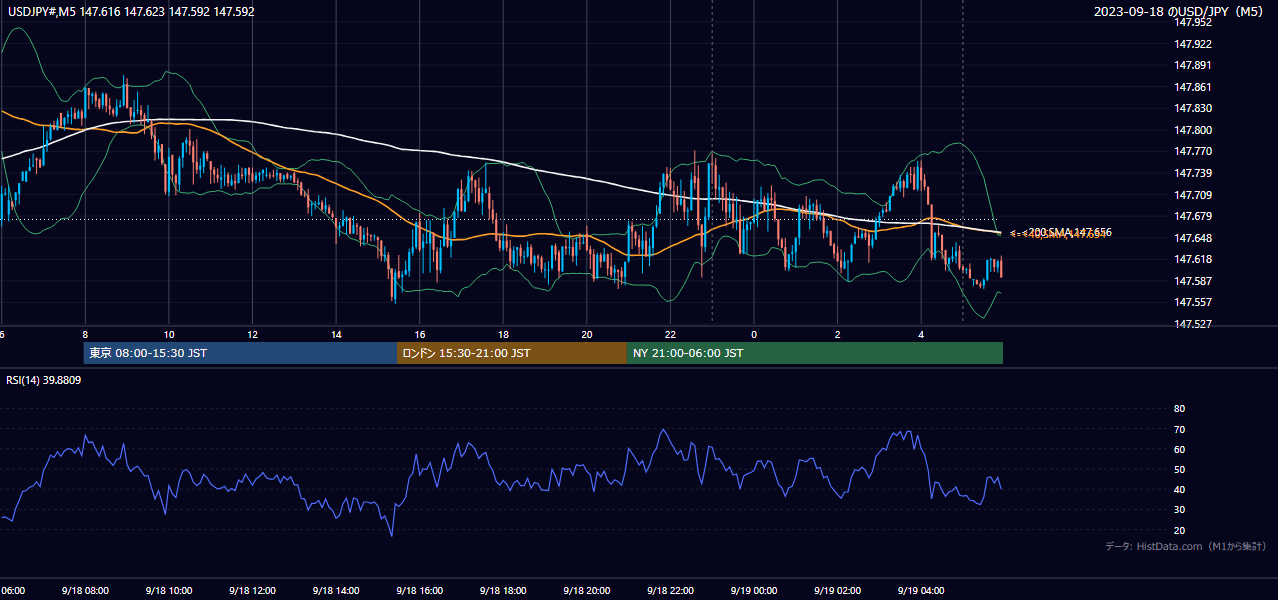Click hour 2 on the price chart axis
Image resolution: width=1278 pixels, height=600 pixels.
point(838,334)
